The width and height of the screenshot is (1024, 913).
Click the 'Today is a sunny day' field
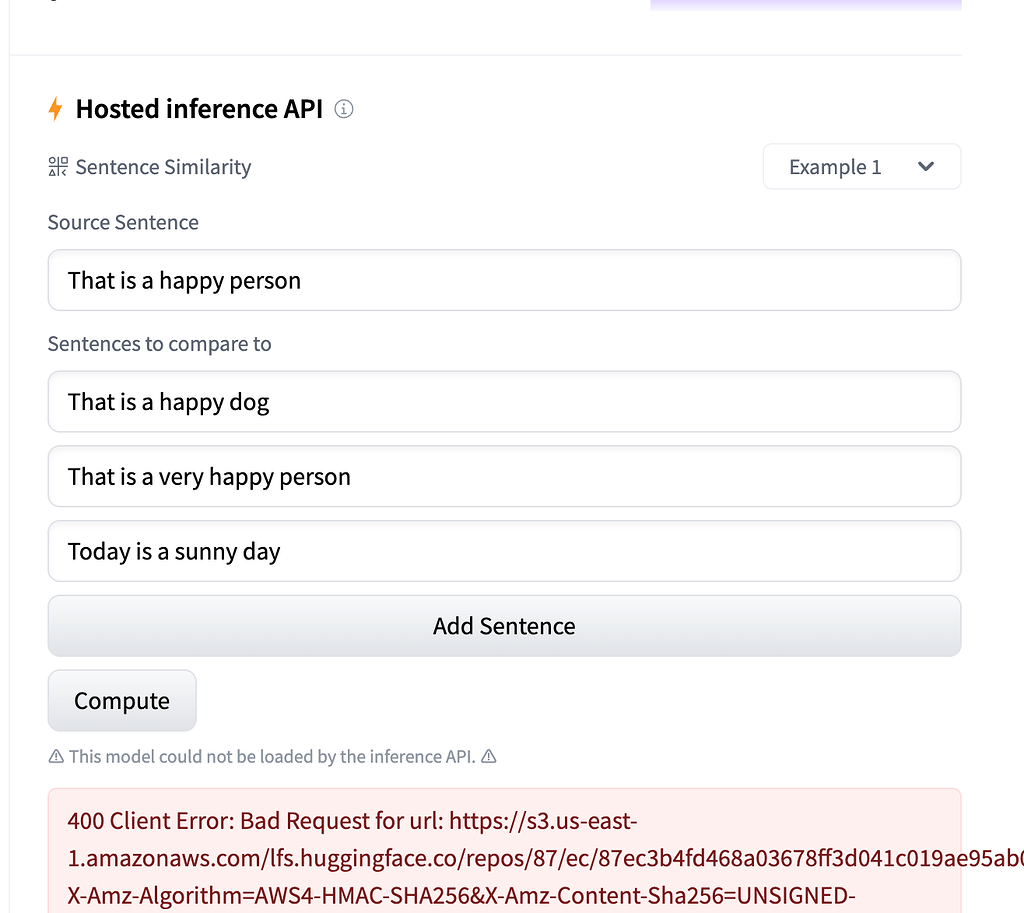pos(504,551)
